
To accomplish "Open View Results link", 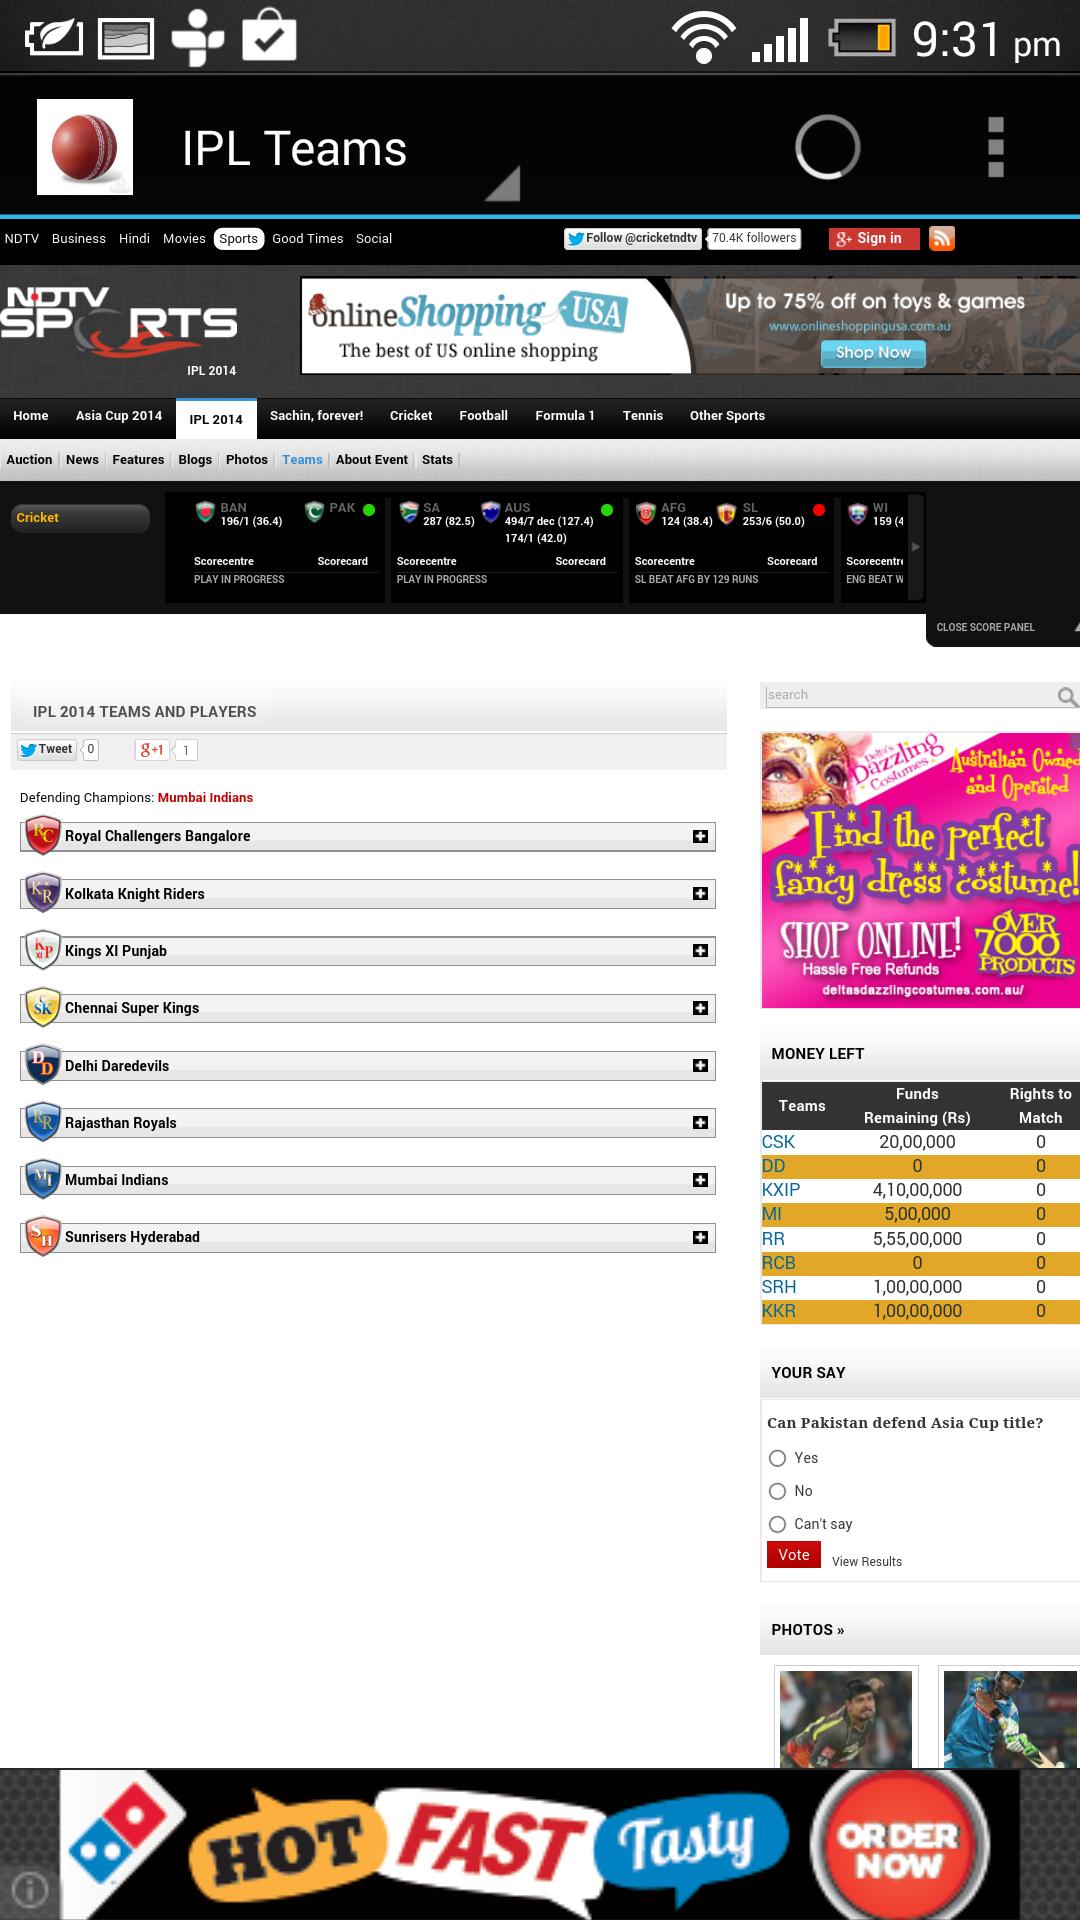I will coord(867,1561).
